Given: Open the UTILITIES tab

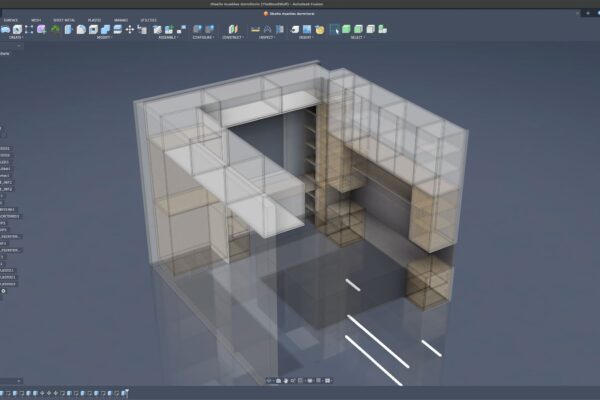Looking at the screenshot, I should click(148, 20).
